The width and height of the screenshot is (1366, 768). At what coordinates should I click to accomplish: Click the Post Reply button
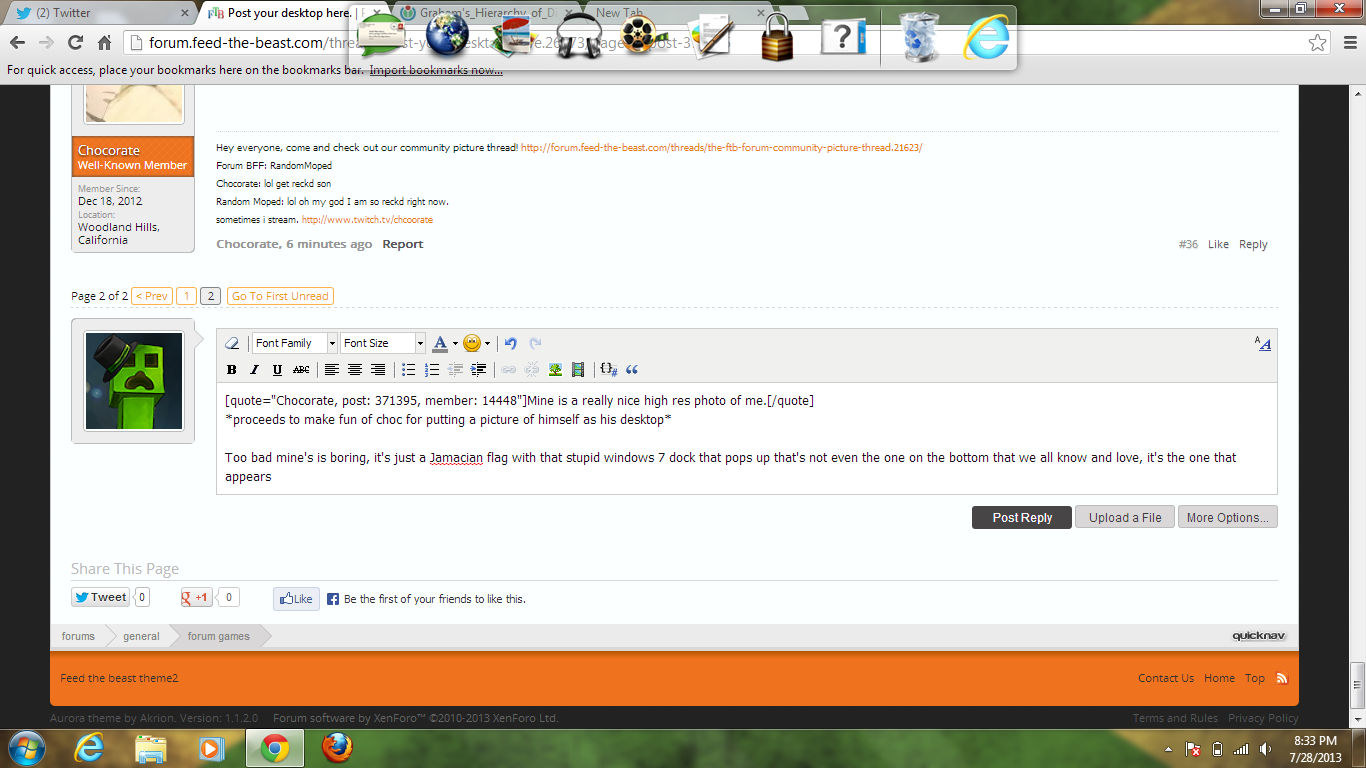[x=1022, y=517]
